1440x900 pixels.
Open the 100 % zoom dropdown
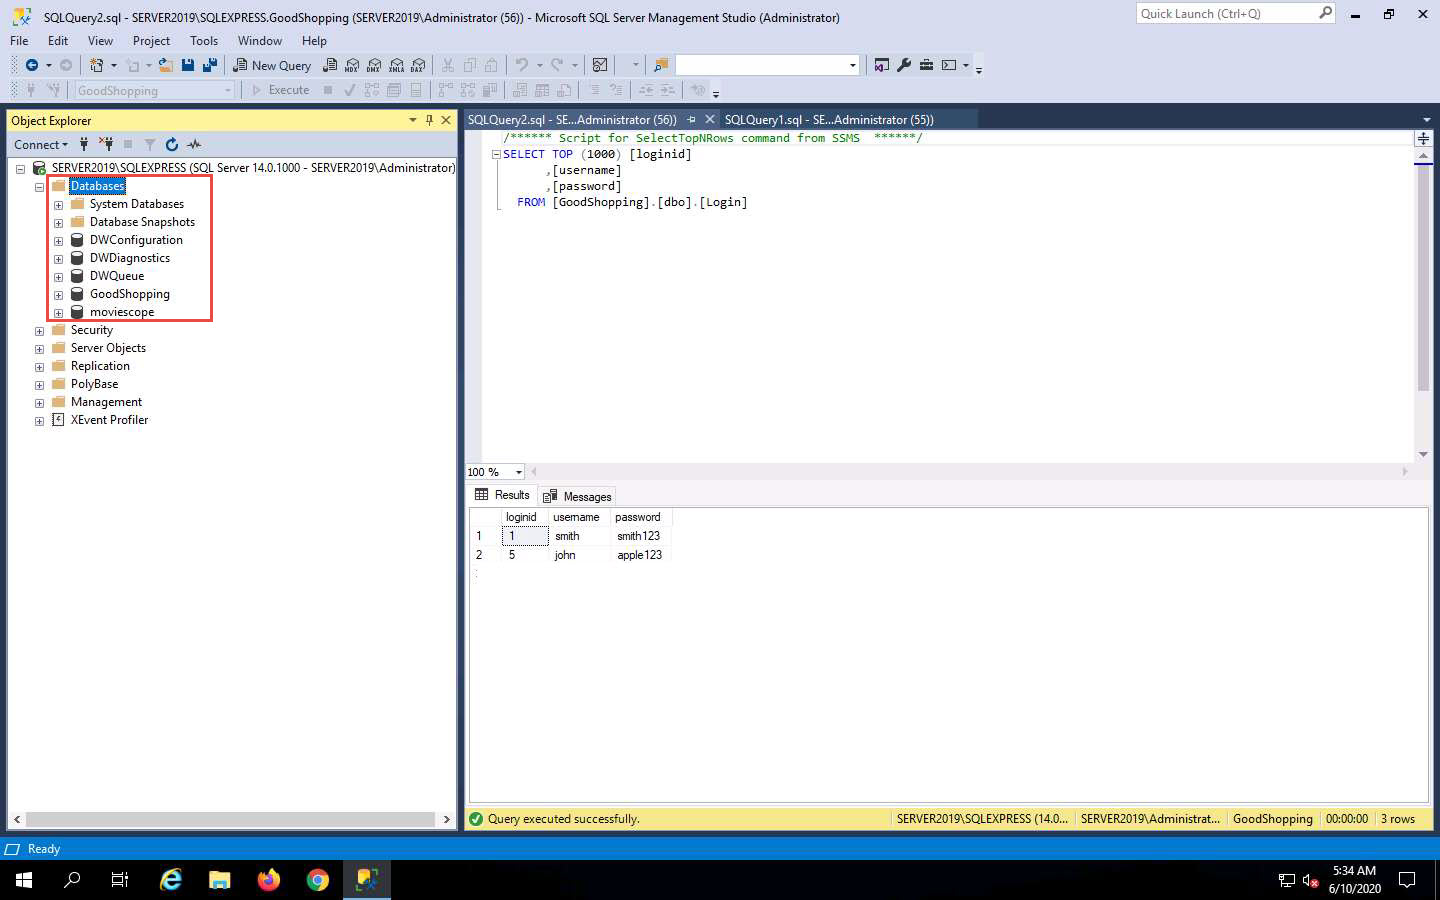point(518,472)
